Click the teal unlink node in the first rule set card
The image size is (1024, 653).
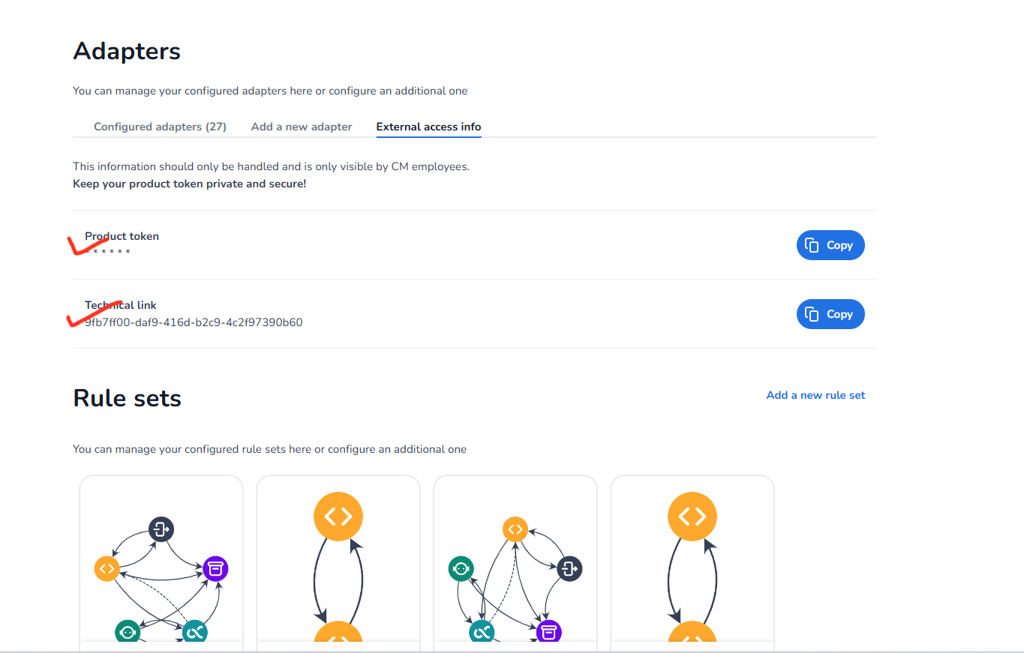pyautogui.click(x=195, y=631)
